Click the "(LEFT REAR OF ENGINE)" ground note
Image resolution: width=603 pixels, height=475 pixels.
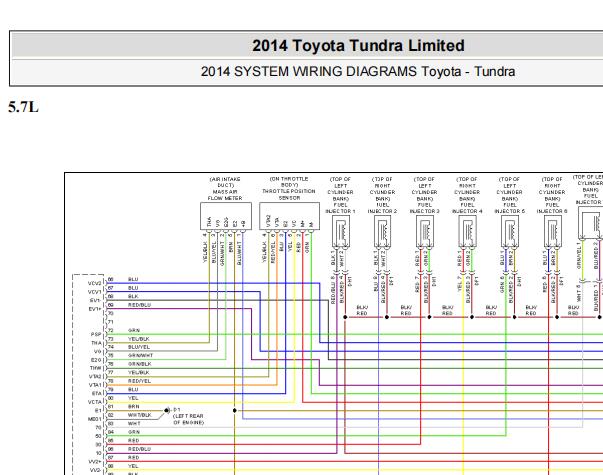pyautogui.click(x=188, y=419)
